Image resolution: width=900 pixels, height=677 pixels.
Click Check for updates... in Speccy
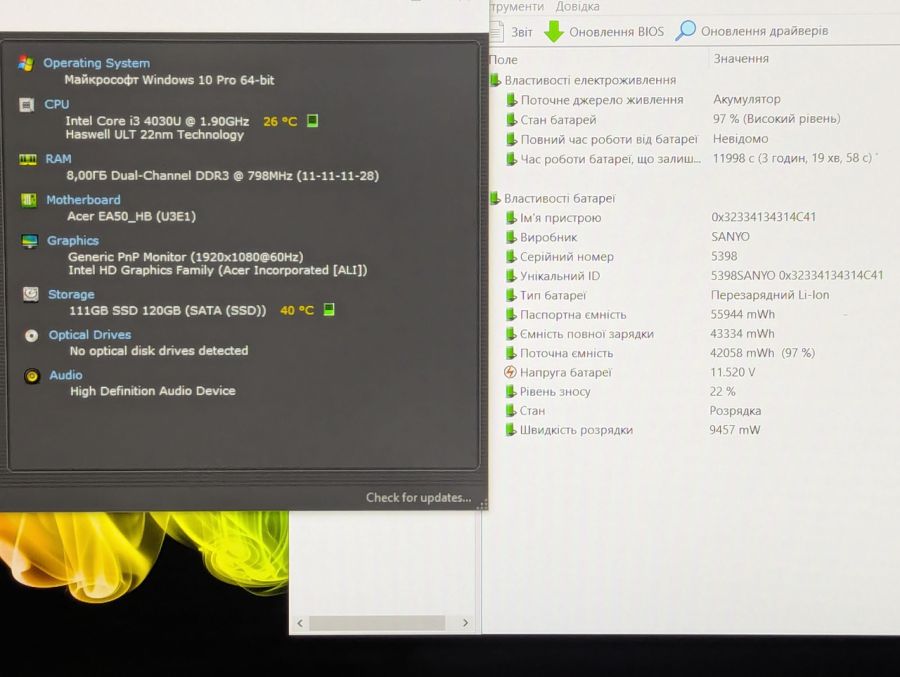click(418, 498)
